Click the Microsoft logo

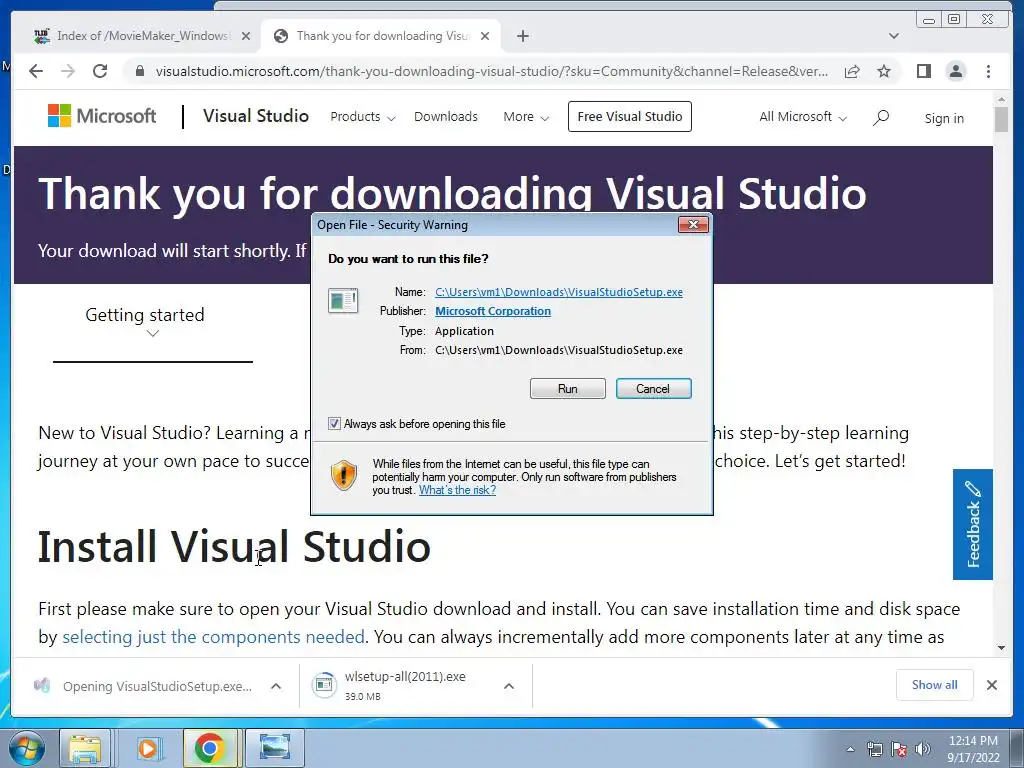tap(102, 116)
